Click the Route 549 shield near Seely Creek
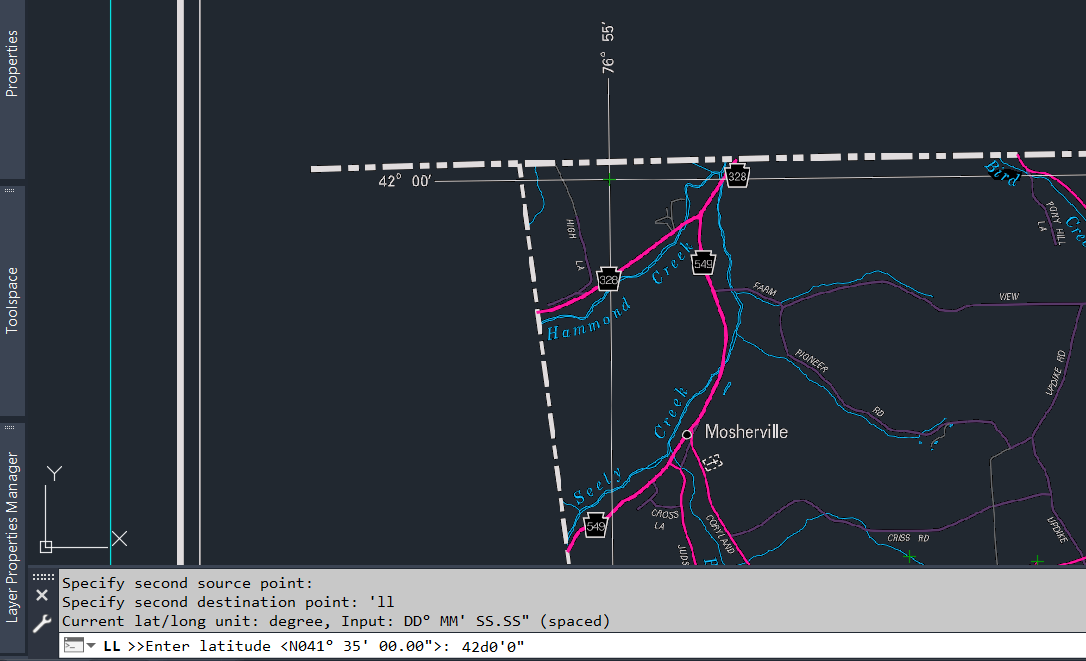This screenshot has height=661, width=1086. [595, 524]
